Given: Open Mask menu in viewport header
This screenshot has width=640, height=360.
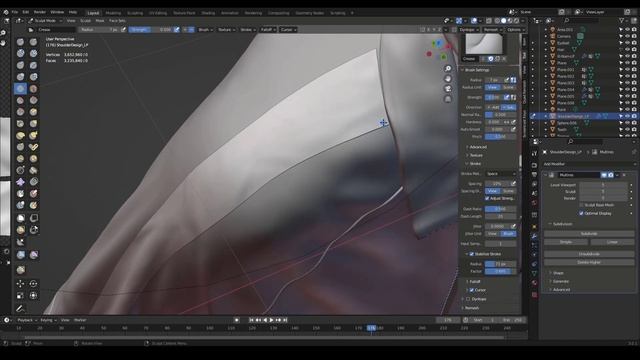Looking at the screenshot, I should pos(100,20).
